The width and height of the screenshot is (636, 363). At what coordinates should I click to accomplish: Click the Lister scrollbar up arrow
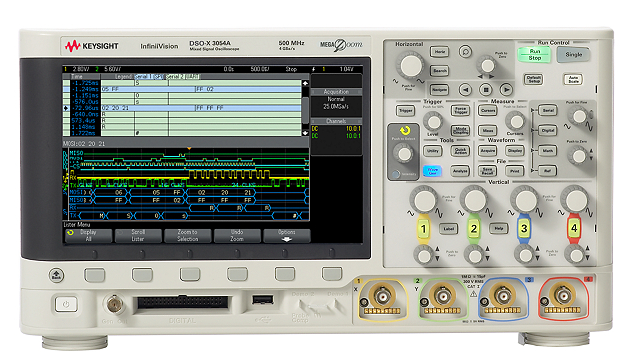[x=305, y=83]
